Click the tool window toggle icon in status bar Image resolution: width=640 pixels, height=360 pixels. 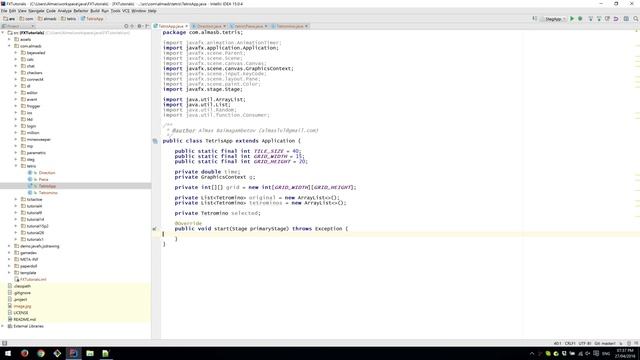tap(4, 343)
